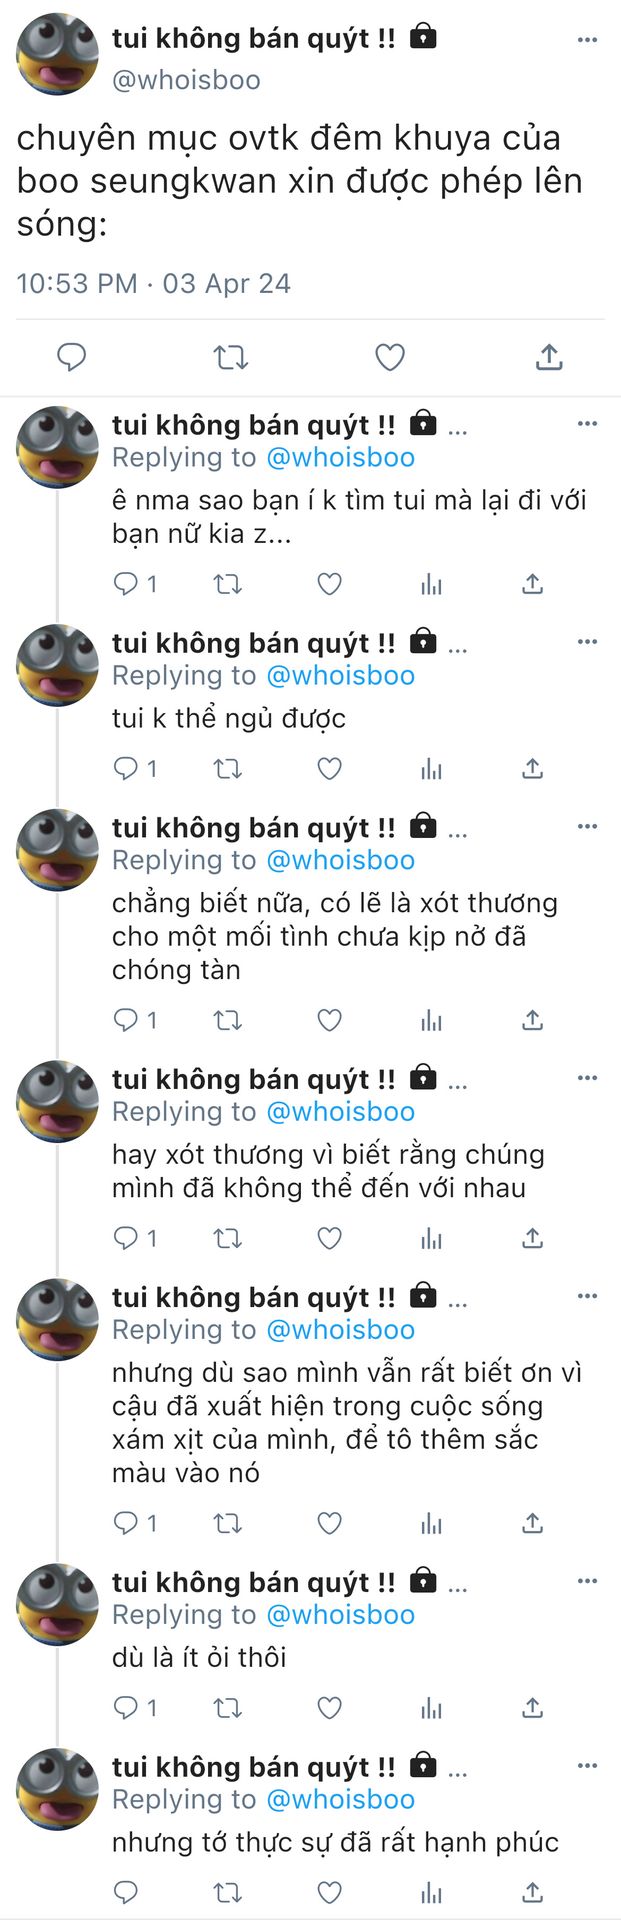Like the reply 'dù là ít ỏi thôi'

click(x=330, y=1707)
